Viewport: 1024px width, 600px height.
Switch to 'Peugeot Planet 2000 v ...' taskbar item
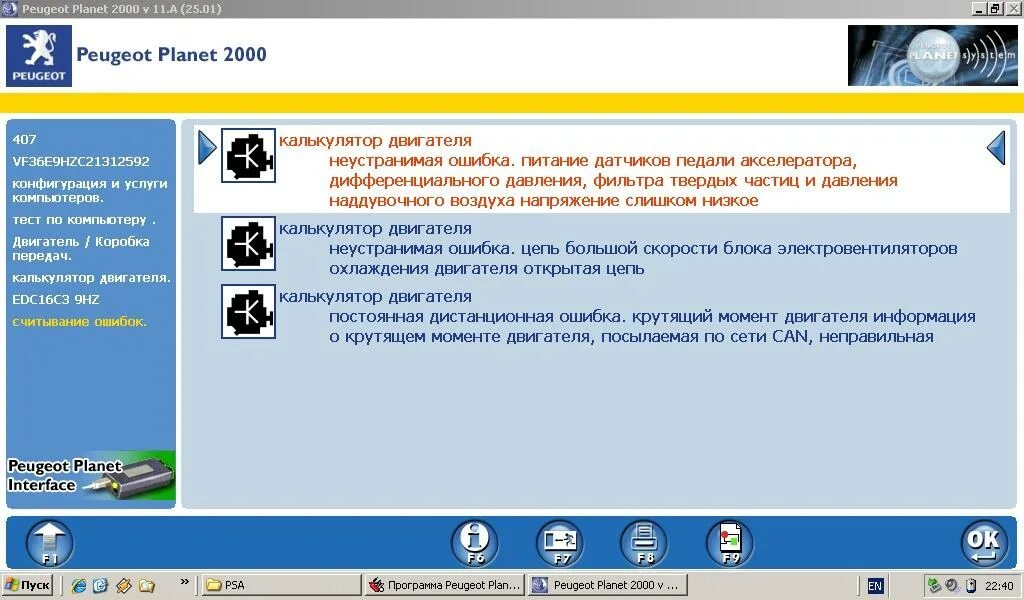coord(608,585)
